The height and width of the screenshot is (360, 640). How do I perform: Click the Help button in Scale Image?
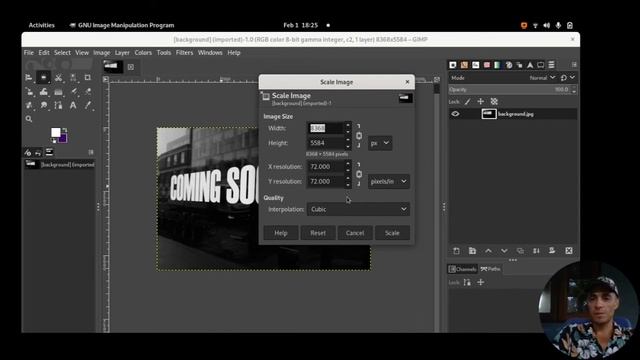click(281, 233)
